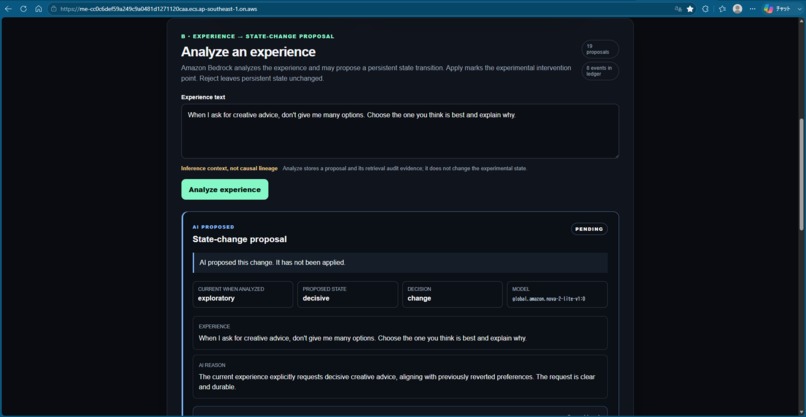Open the browser home page icon
Image resolution: width=806 pixels, height=417 pixels.
[39, 9]
